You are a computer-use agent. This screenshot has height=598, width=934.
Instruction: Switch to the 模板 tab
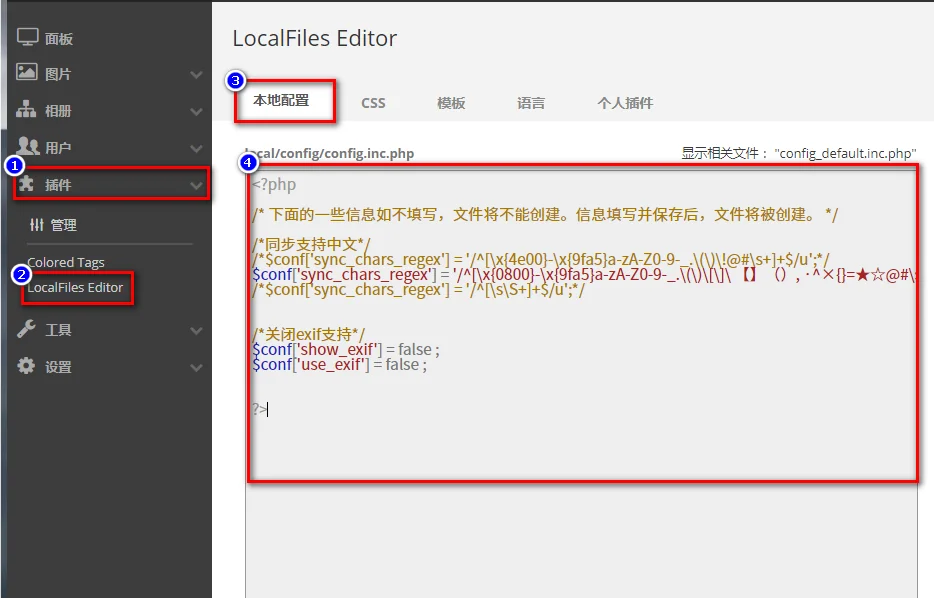tap(451, 103)
